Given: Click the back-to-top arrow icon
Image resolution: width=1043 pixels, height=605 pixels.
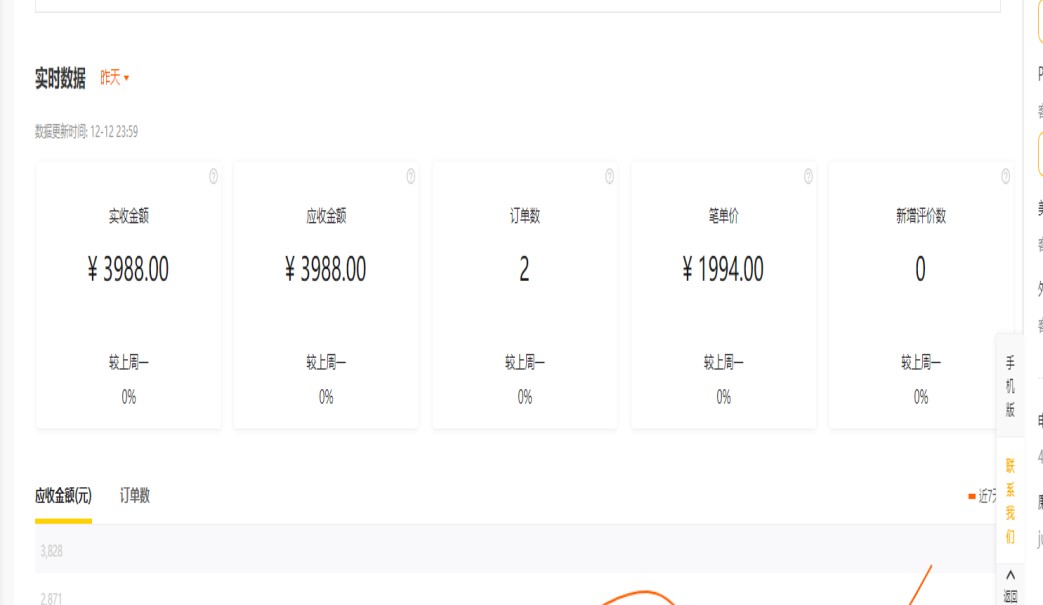Looking at the screenshot, I should click(x=1010, y=576).
